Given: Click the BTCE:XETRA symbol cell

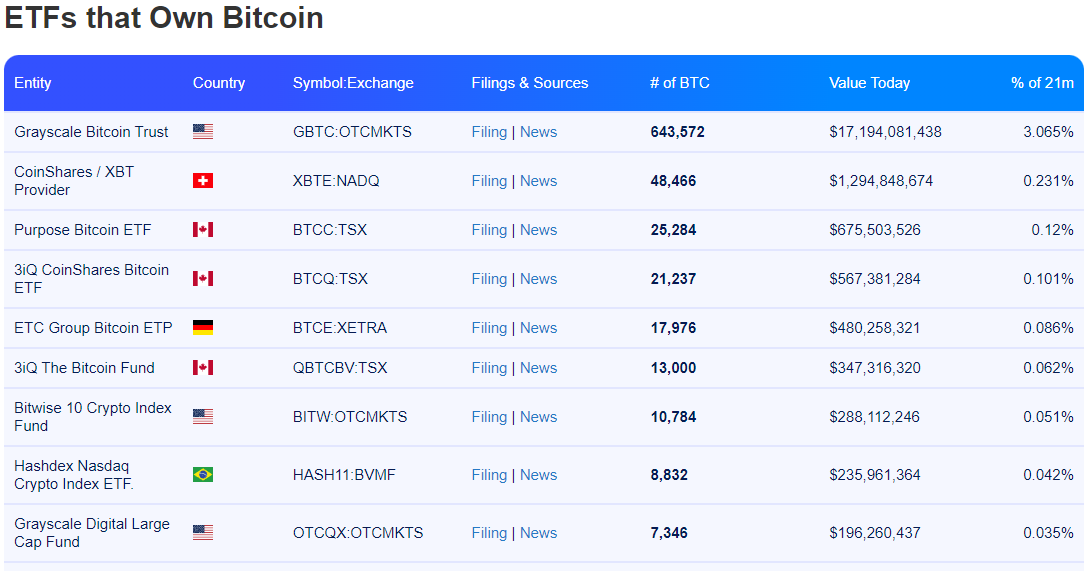Looking at the screenshot, I should pos(340,328).
